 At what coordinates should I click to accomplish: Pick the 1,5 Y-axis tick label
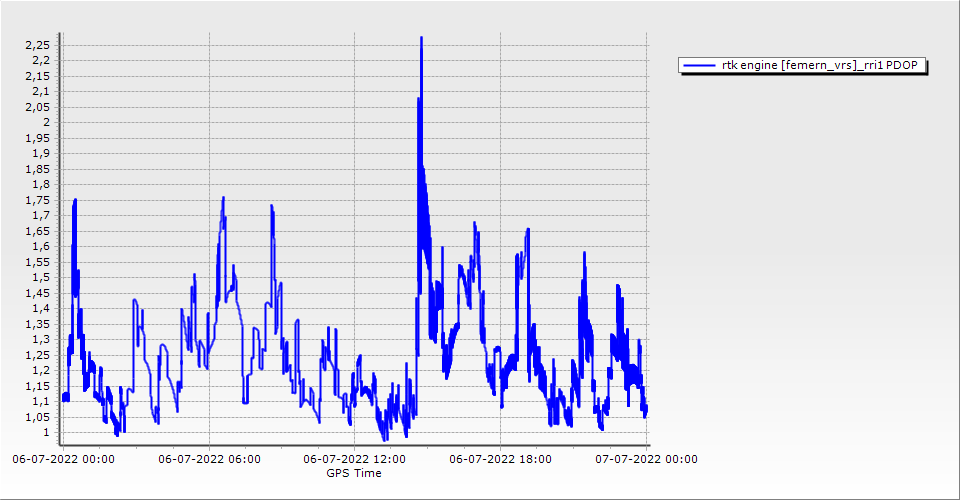tap(41, 277)
